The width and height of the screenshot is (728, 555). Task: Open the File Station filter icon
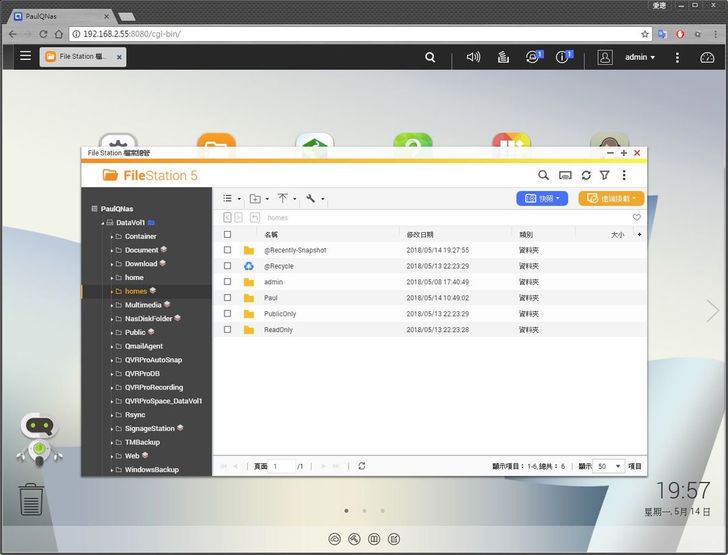[x=604, y=175]
